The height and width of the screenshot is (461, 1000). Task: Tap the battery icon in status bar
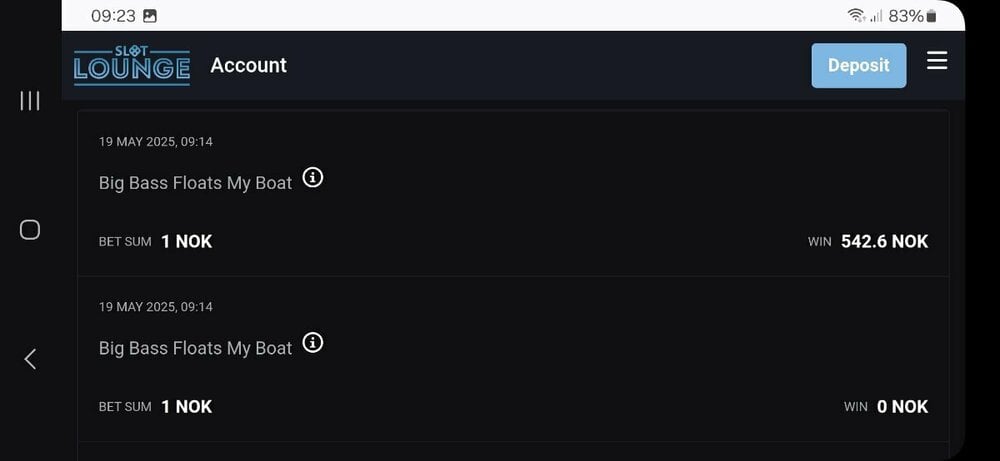(x=931, y=16)
